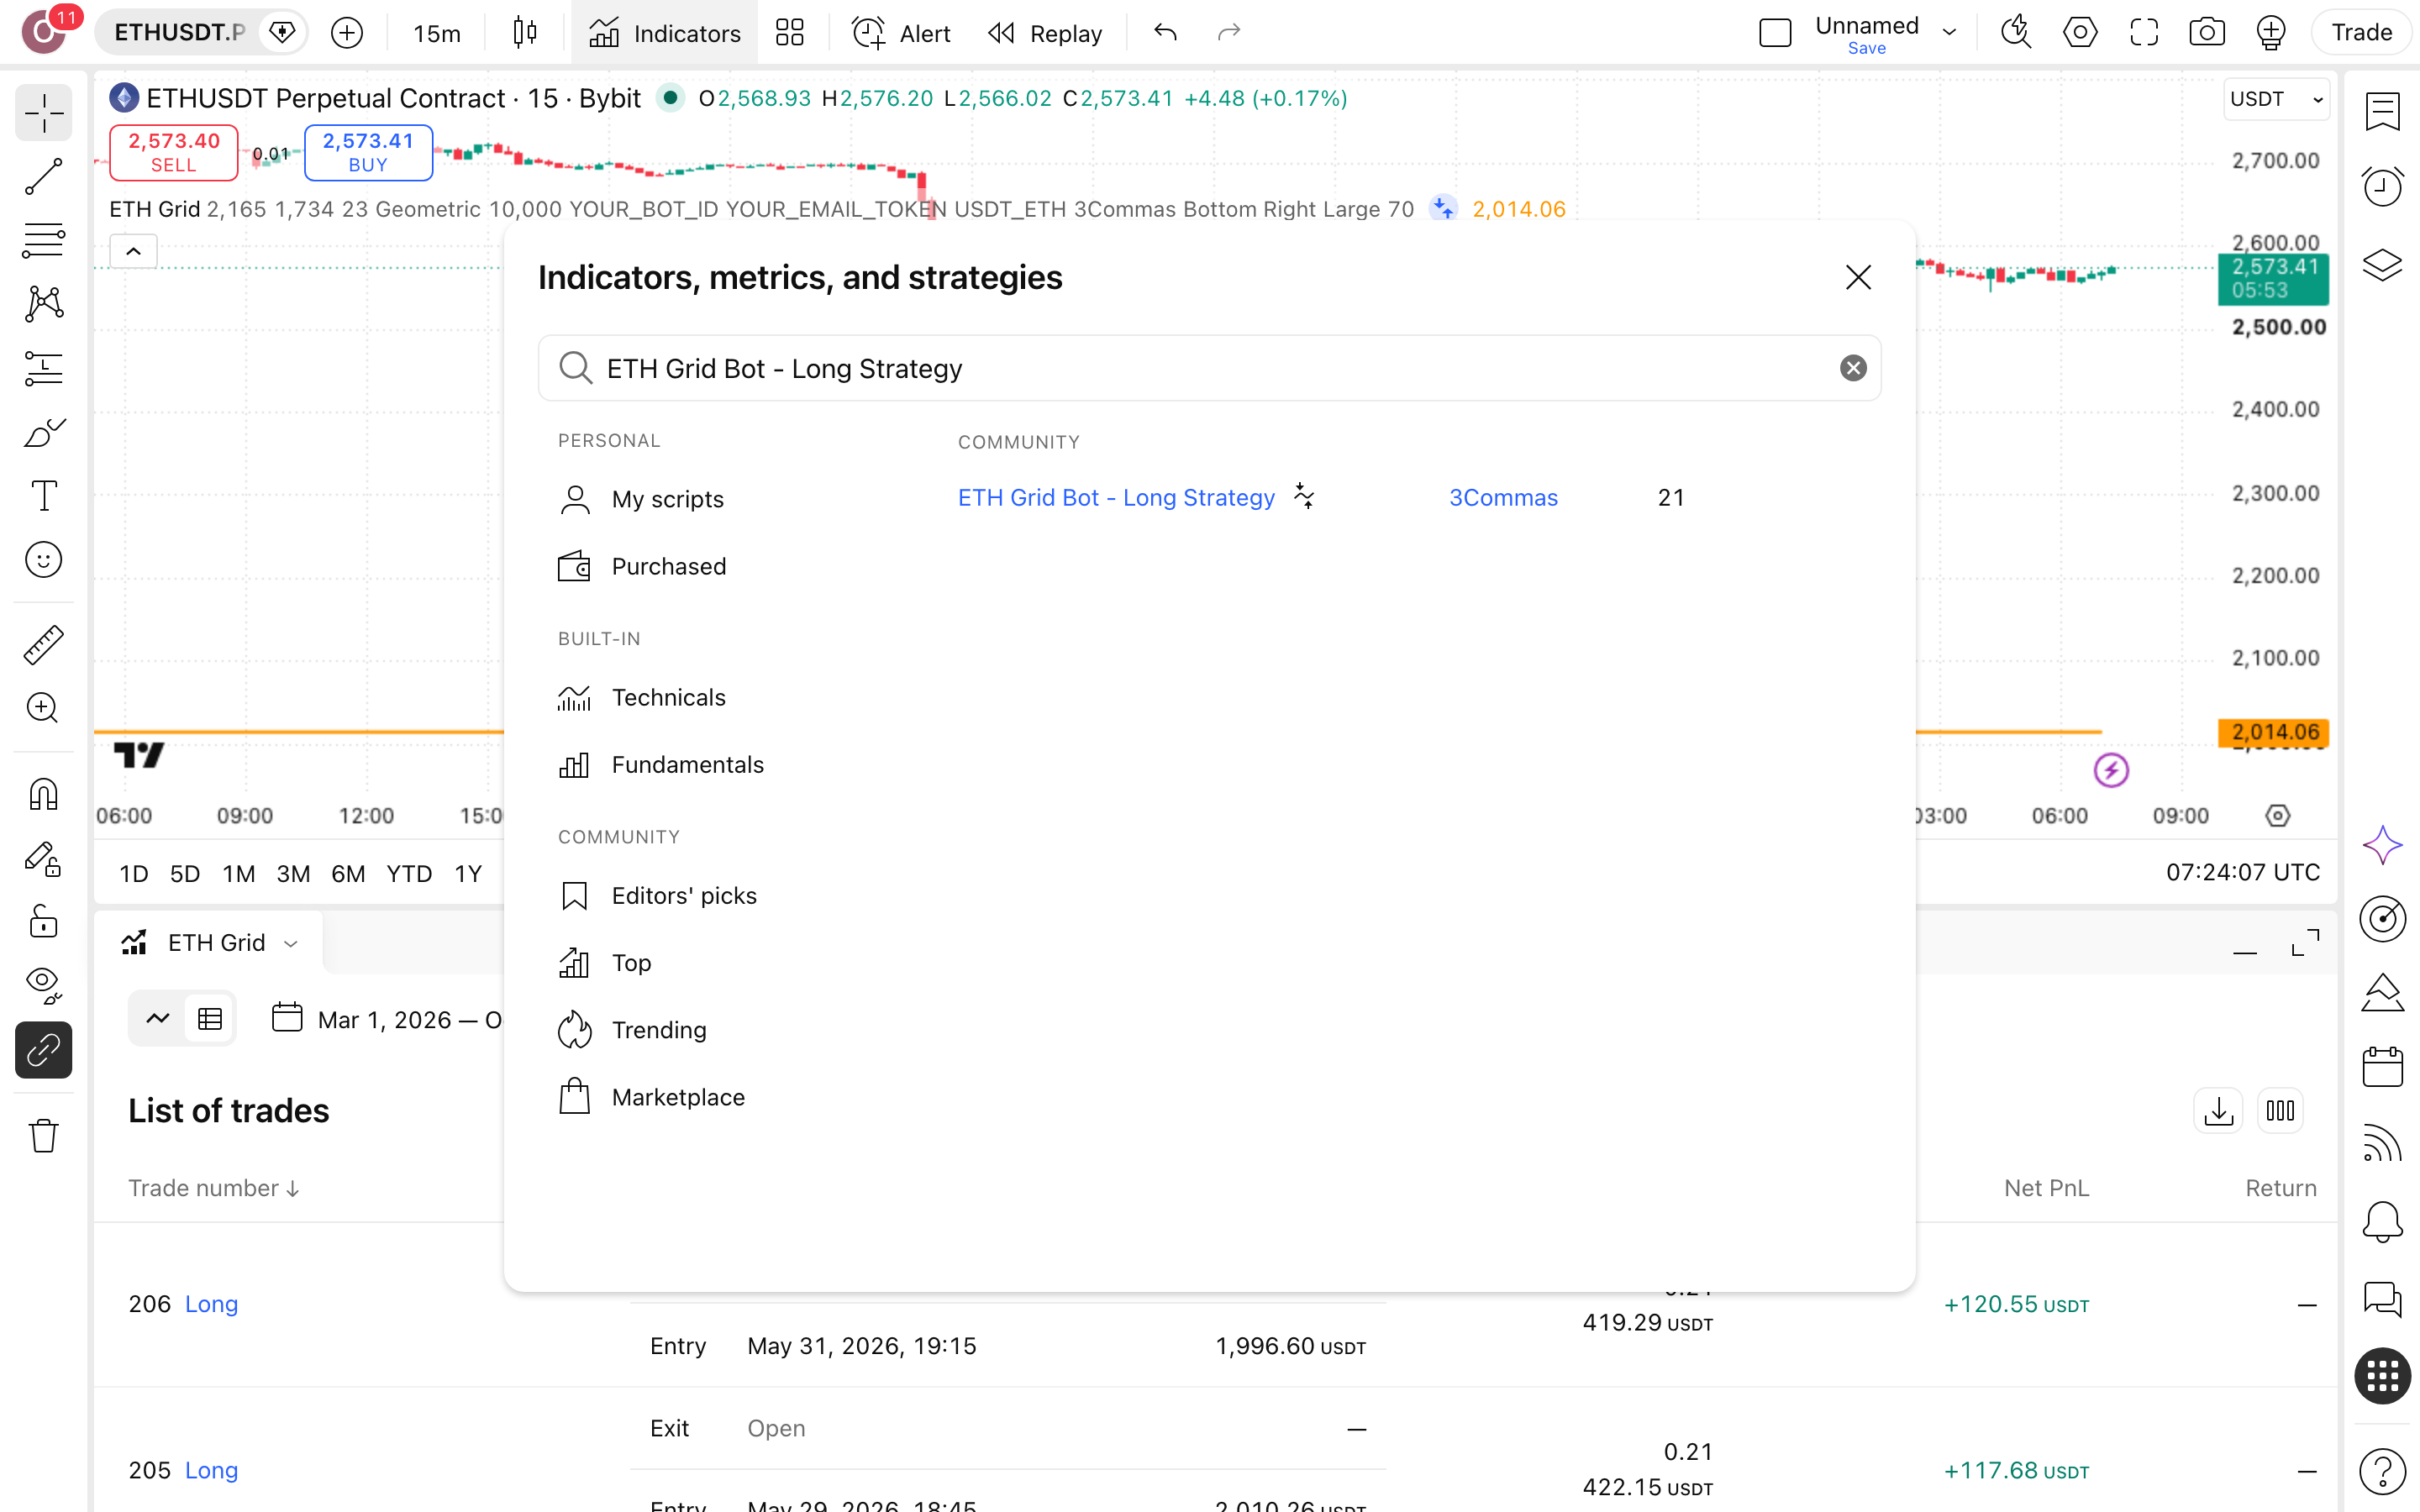2420x1512 pixels.
Task: Download the list of trades
Action: tap(2218, 1111)
